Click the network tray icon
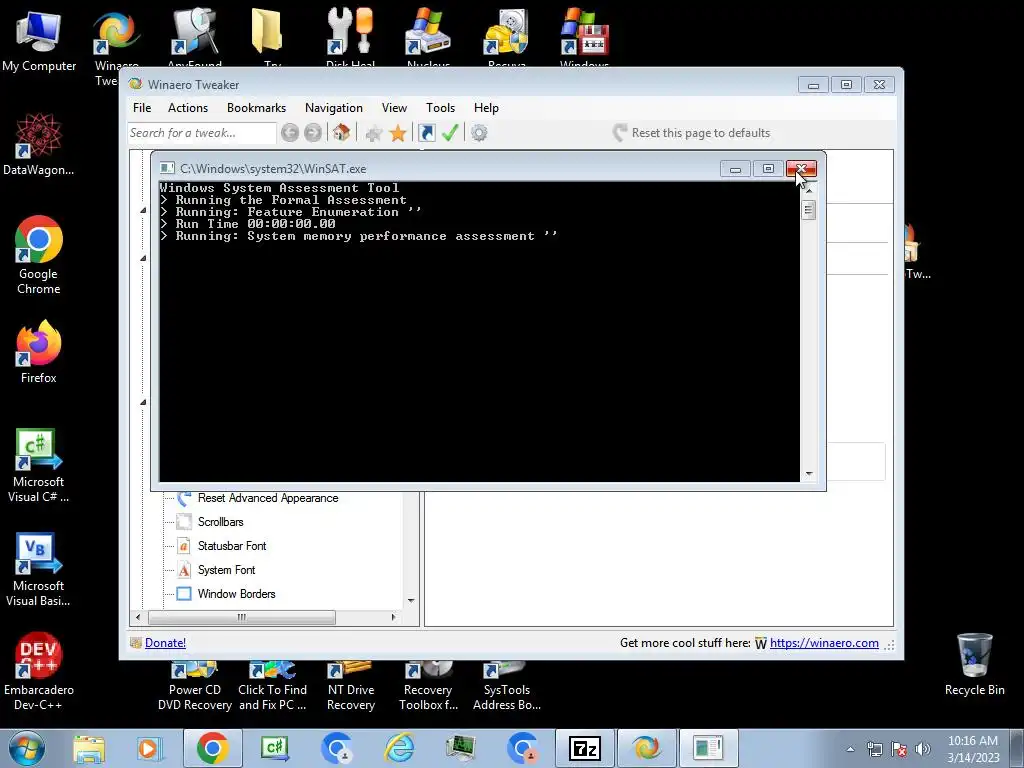This screenshot has width=1024, height=768. tap(874, 749)
